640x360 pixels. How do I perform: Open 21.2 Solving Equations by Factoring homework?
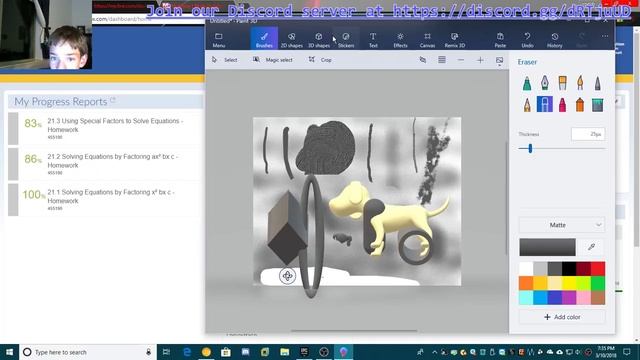point(113,161)
